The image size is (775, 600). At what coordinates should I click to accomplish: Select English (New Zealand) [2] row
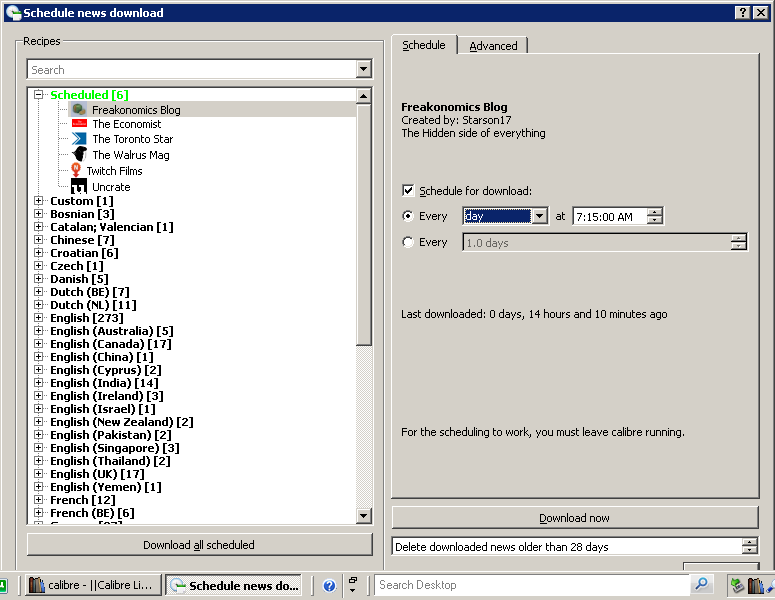(x=122, y=422)
